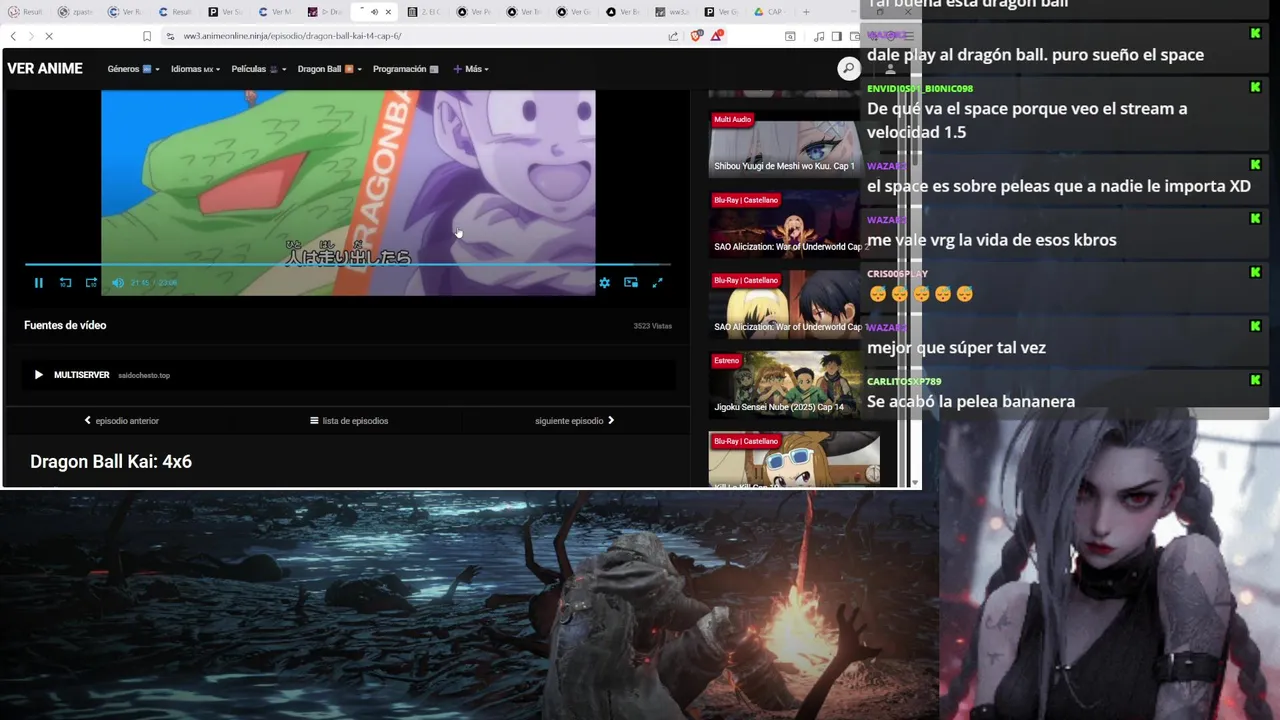Image resolution: width=1280 pixels, height=720 pixels.
Task: Toggle picture-in-picture mode on player
Action: [x=631, y=283]
